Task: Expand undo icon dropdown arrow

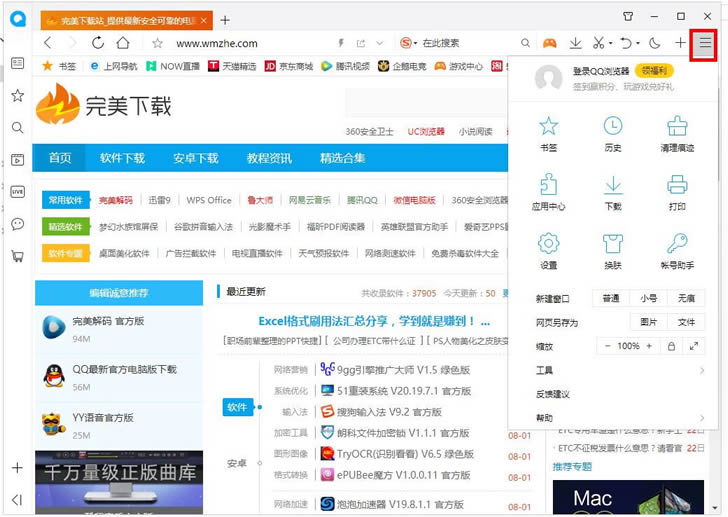Action: point(638,43)
